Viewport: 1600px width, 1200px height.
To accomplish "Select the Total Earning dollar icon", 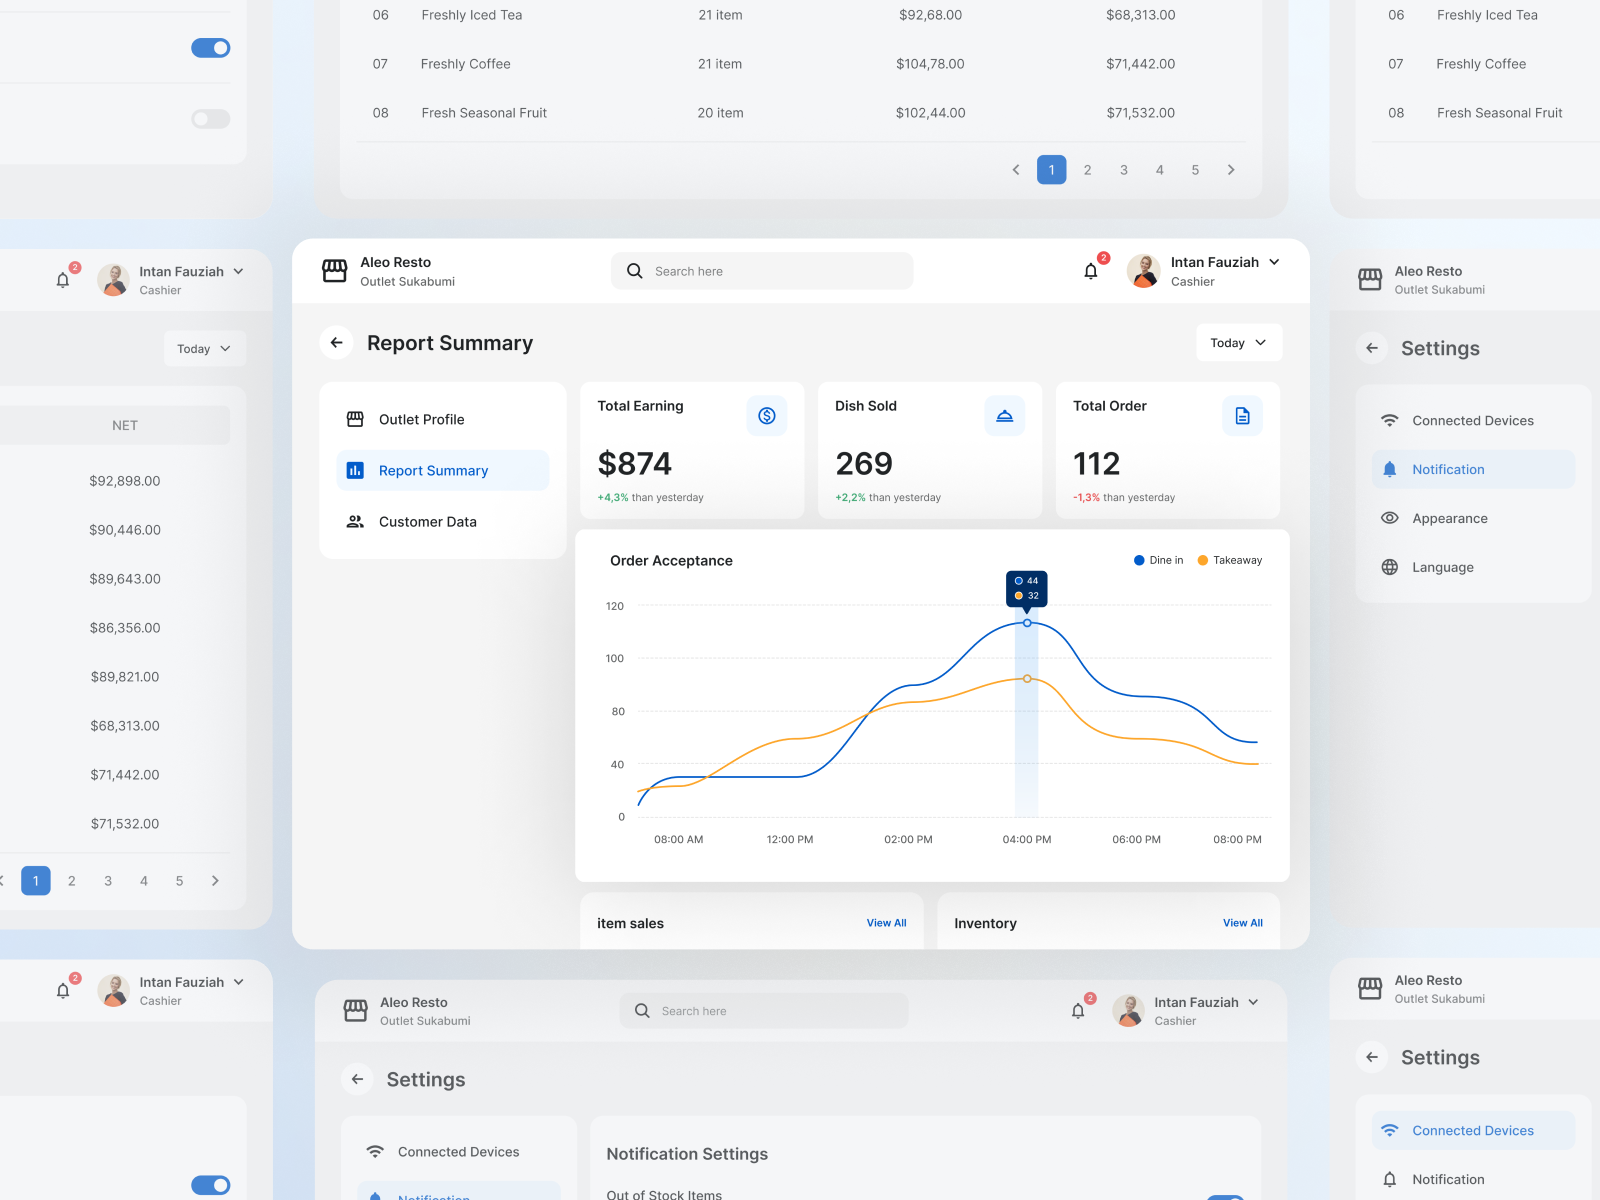I will (766, 415).
